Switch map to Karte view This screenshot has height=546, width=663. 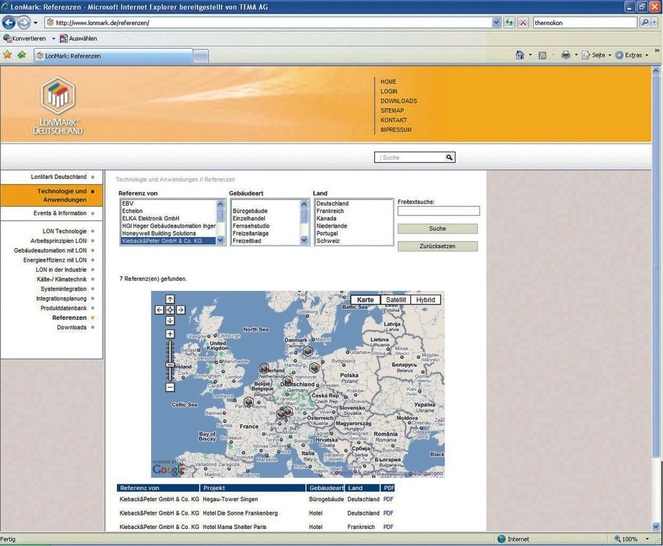coord(366,299)
